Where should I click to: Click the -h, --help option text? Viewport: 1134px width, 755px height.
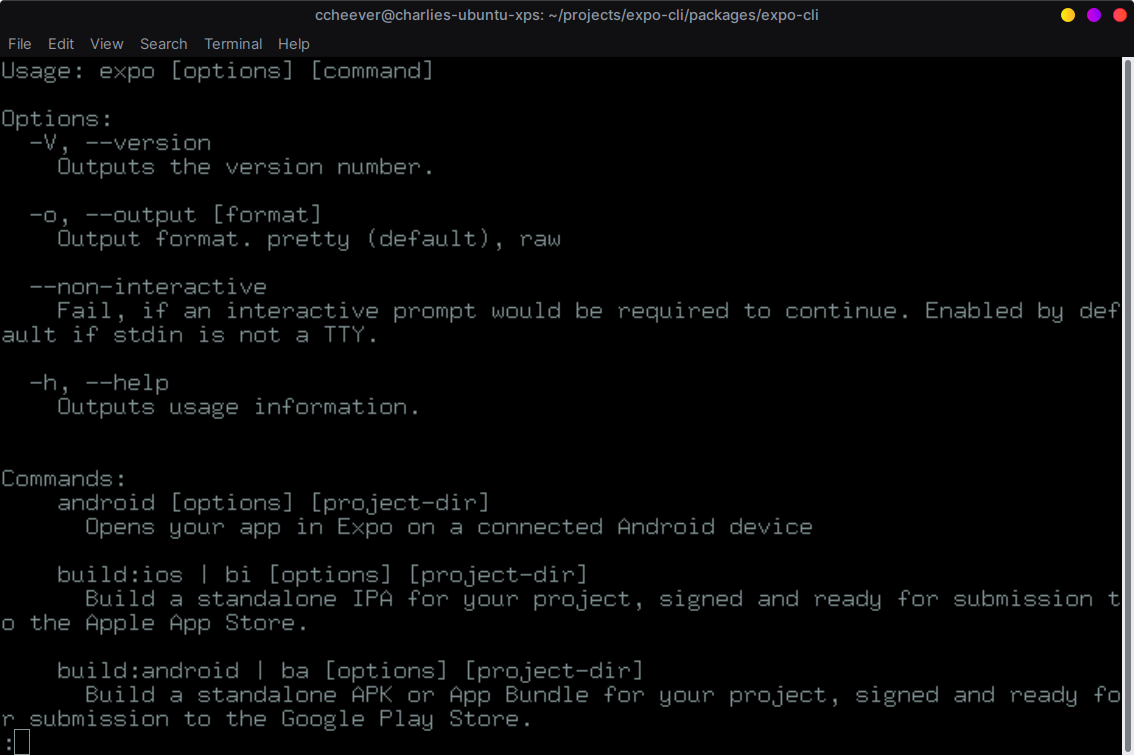100,382
